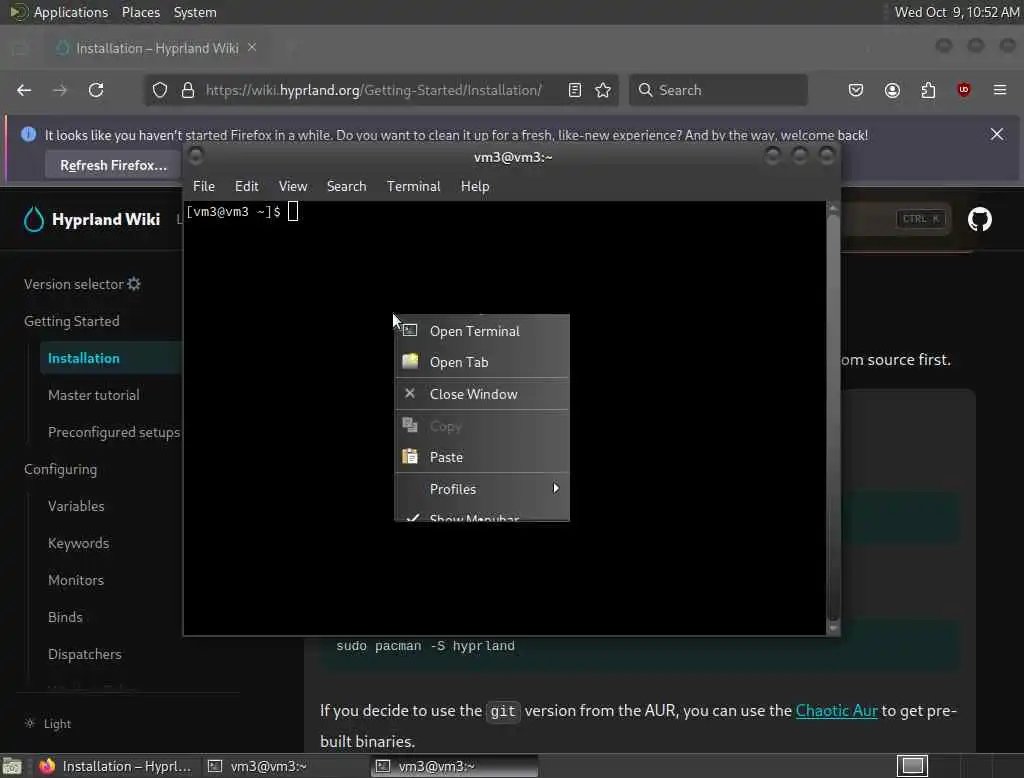
Task: Open the terminal Edit menu
Action: click(x=246, y=186)
